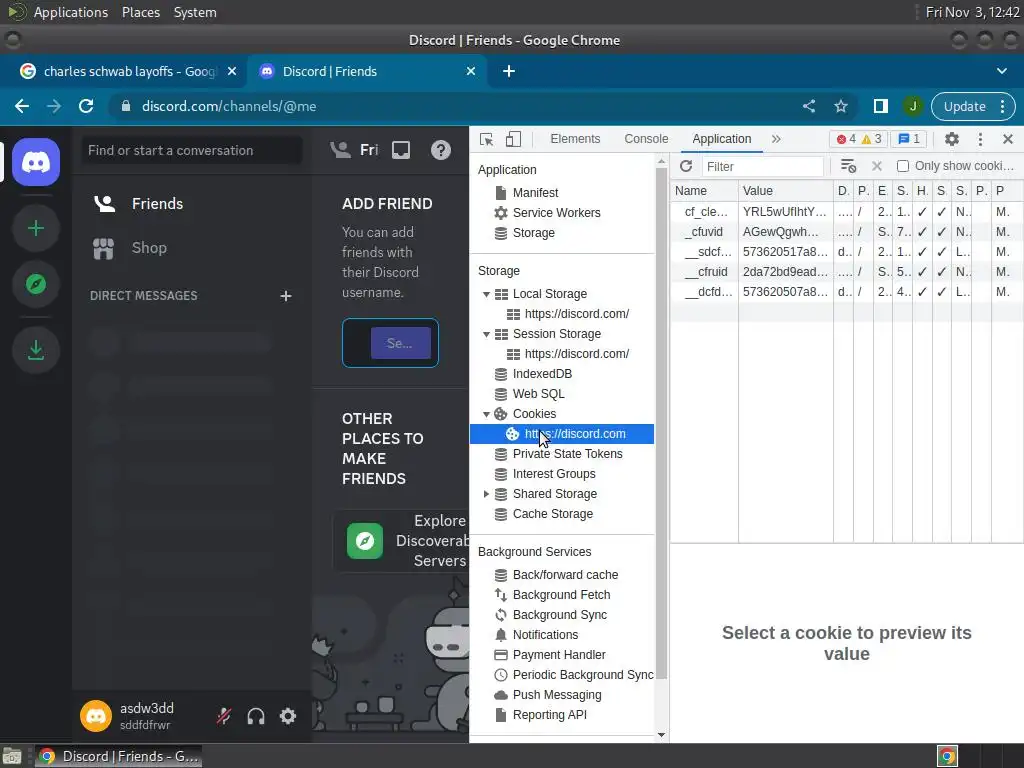Collapse the Cookies tree node
This screenshot has height=768, width=1024.
click(486, 414)
